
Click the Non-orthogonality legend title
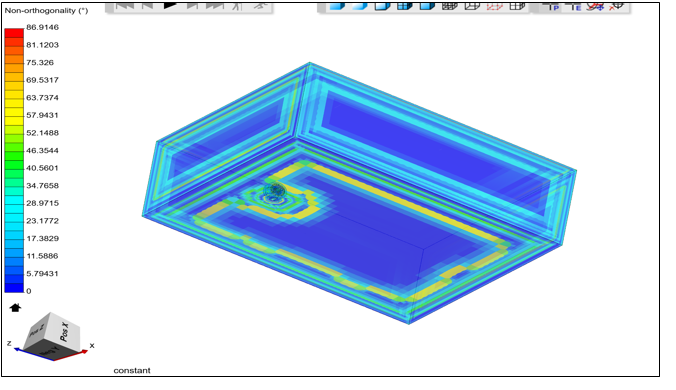(x=46, y=10)
